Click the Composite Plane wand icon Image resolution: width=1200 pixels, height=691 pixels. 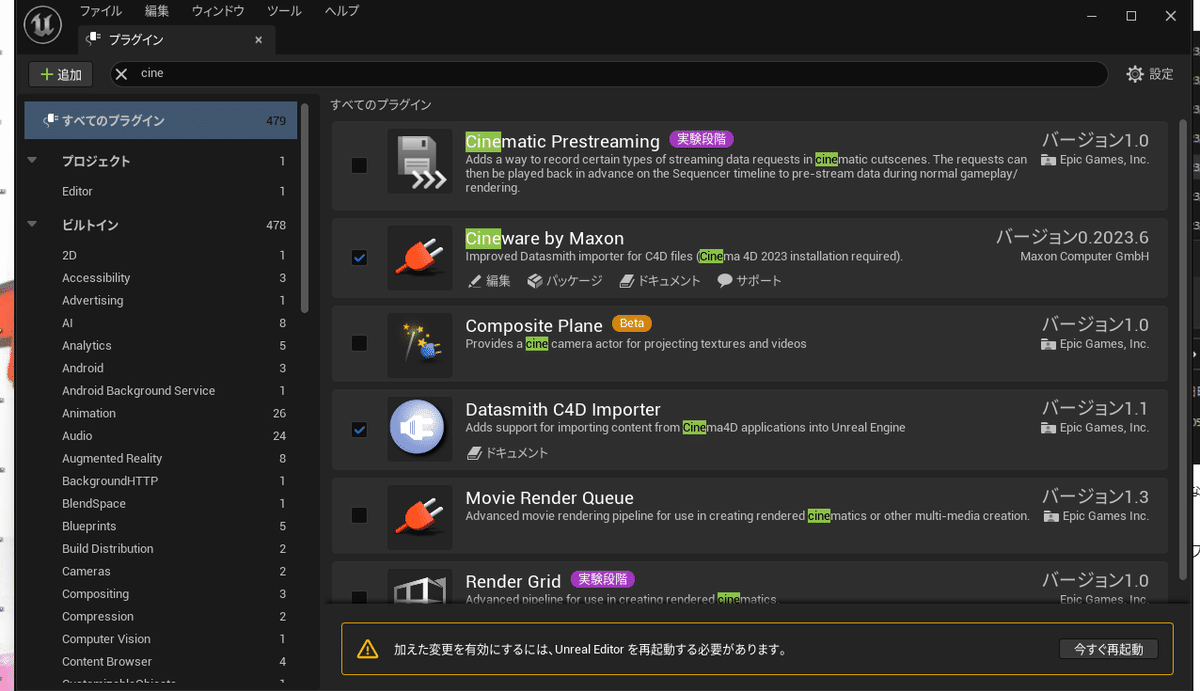420,343
